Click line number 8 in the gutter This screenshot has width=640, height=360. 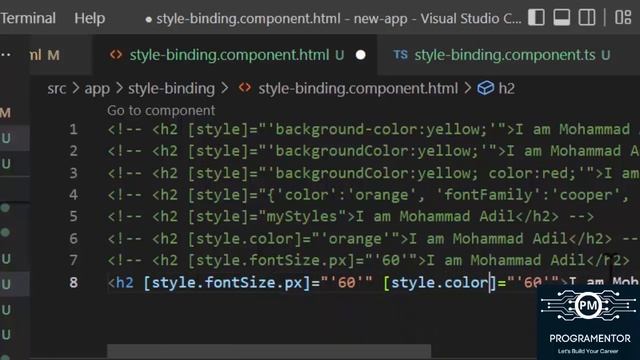[x=73, y=282]
